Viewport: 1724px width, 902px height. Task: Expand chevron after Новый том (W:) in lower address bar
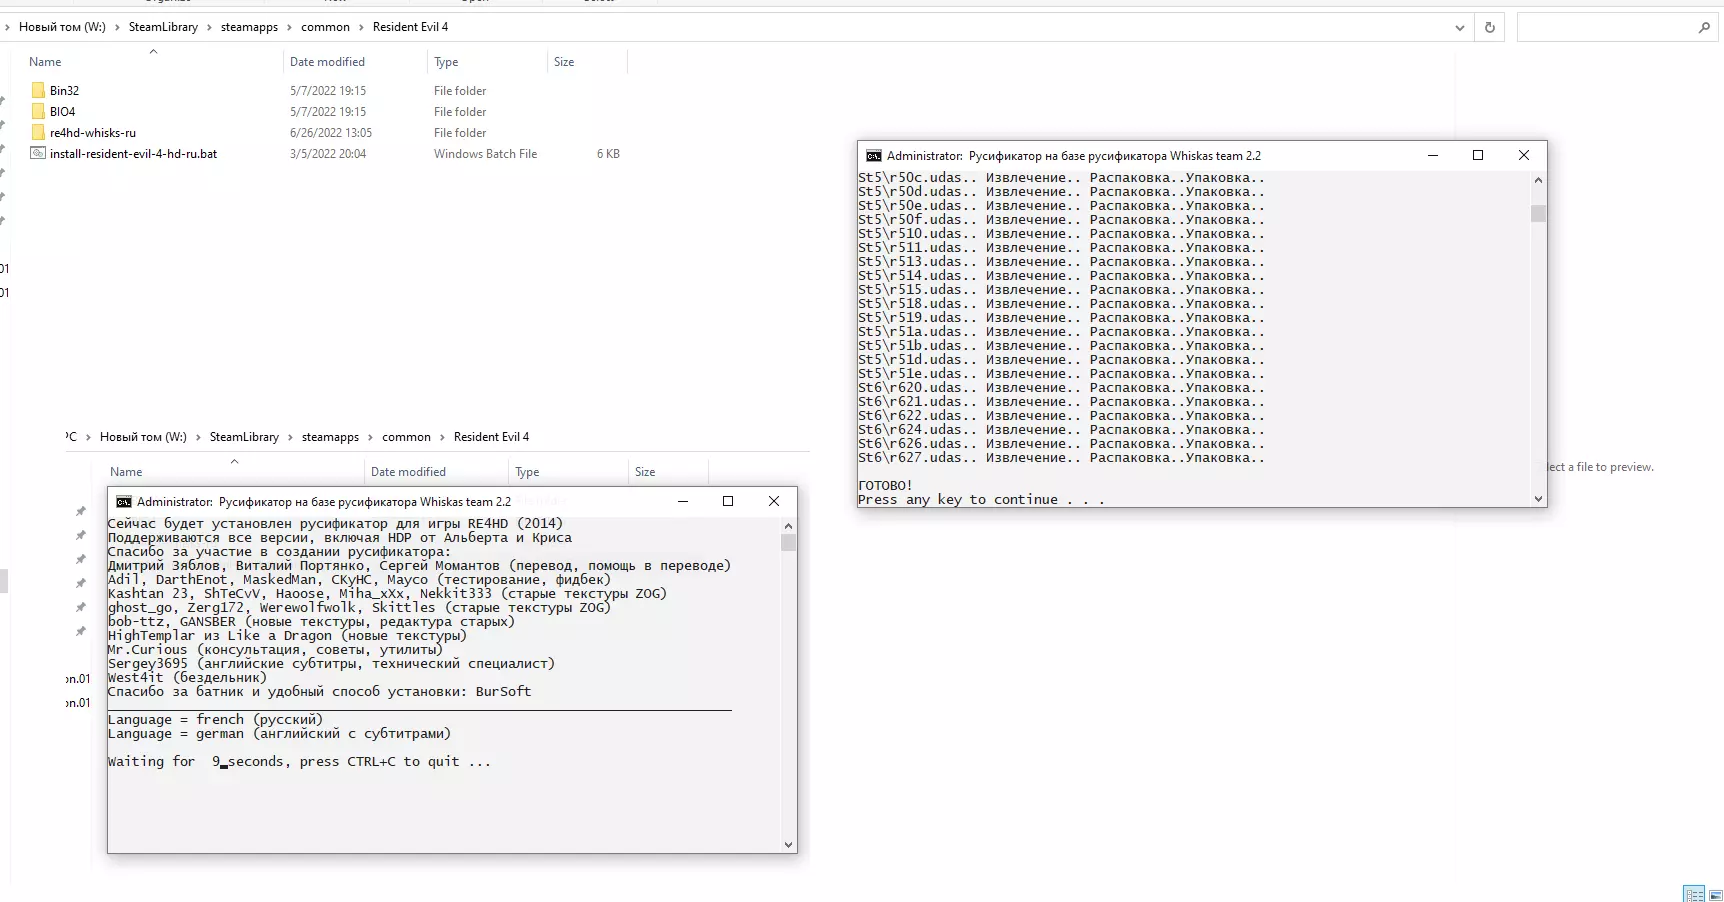click(x=198, y=437)
